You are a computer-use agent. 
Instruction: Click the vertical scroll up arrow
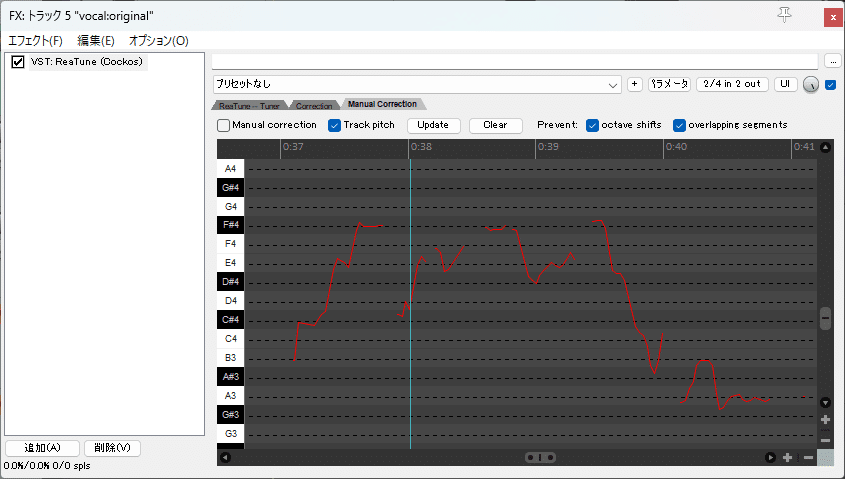825,147
